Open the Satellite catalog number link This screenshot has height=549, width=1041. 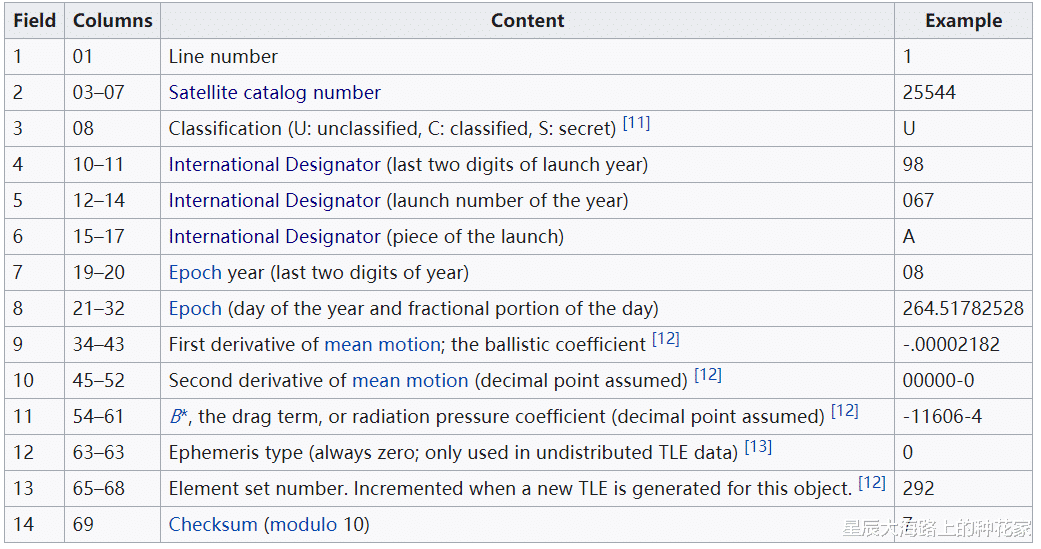pyautogui.click(x=274, y=93)
